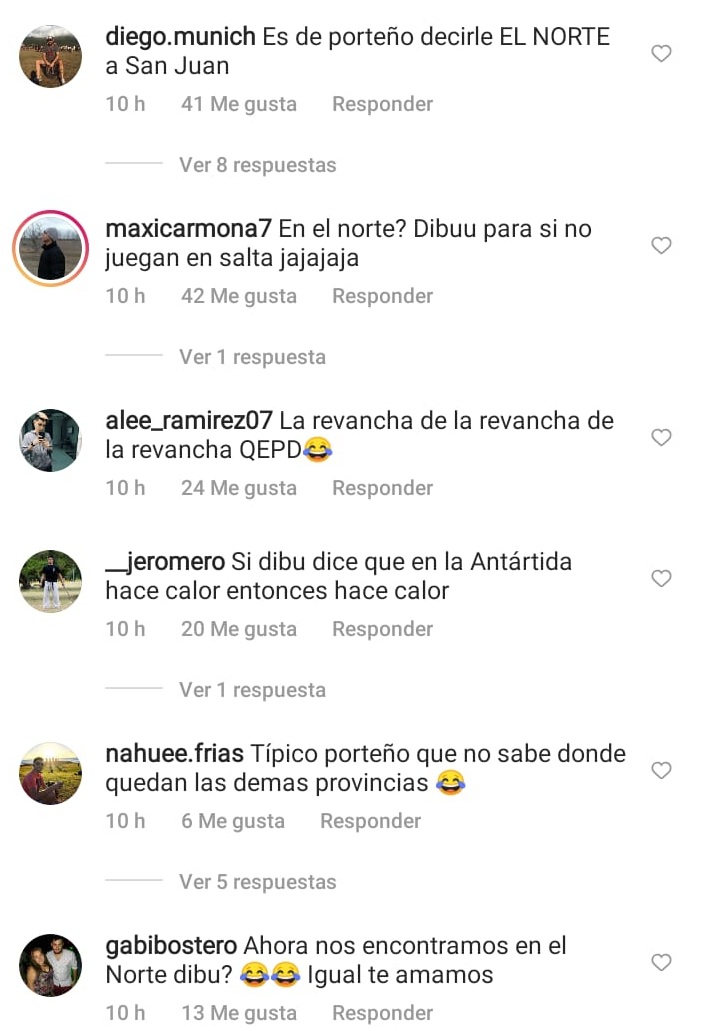Viewport: 711px width, 1031px height.
Task: Like alee_ramirez07's comment about la revancha
Action: click(661, 437)
